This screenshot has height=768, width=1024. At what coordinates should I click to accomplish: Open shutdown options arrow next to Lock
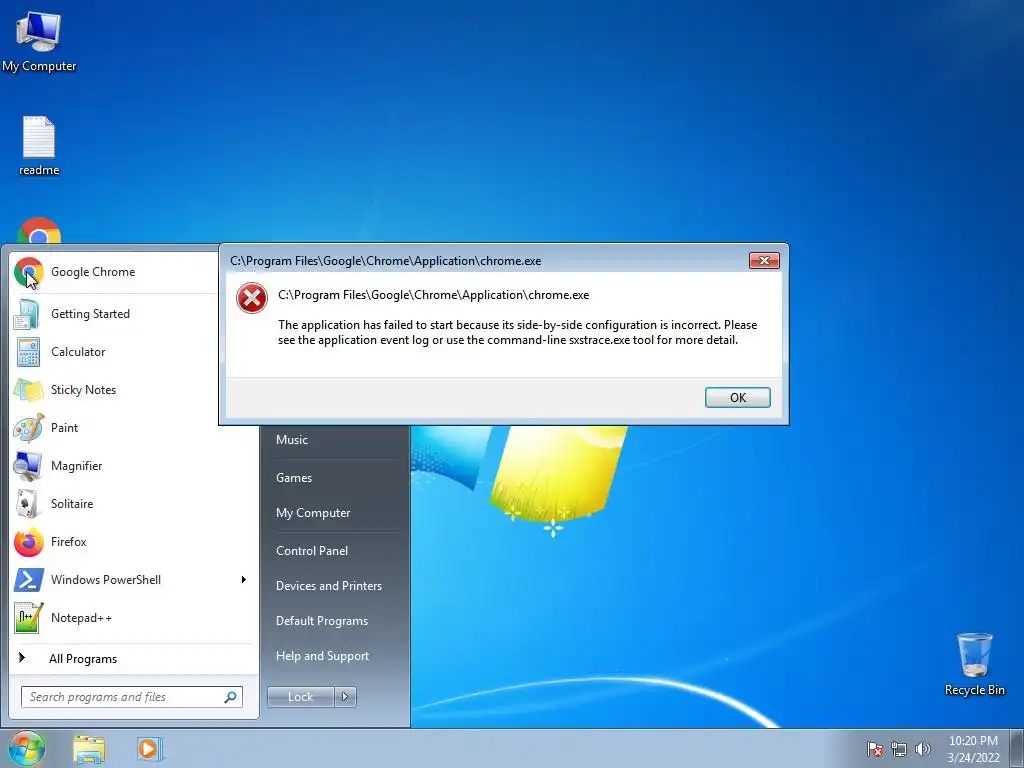coord(345,697)
